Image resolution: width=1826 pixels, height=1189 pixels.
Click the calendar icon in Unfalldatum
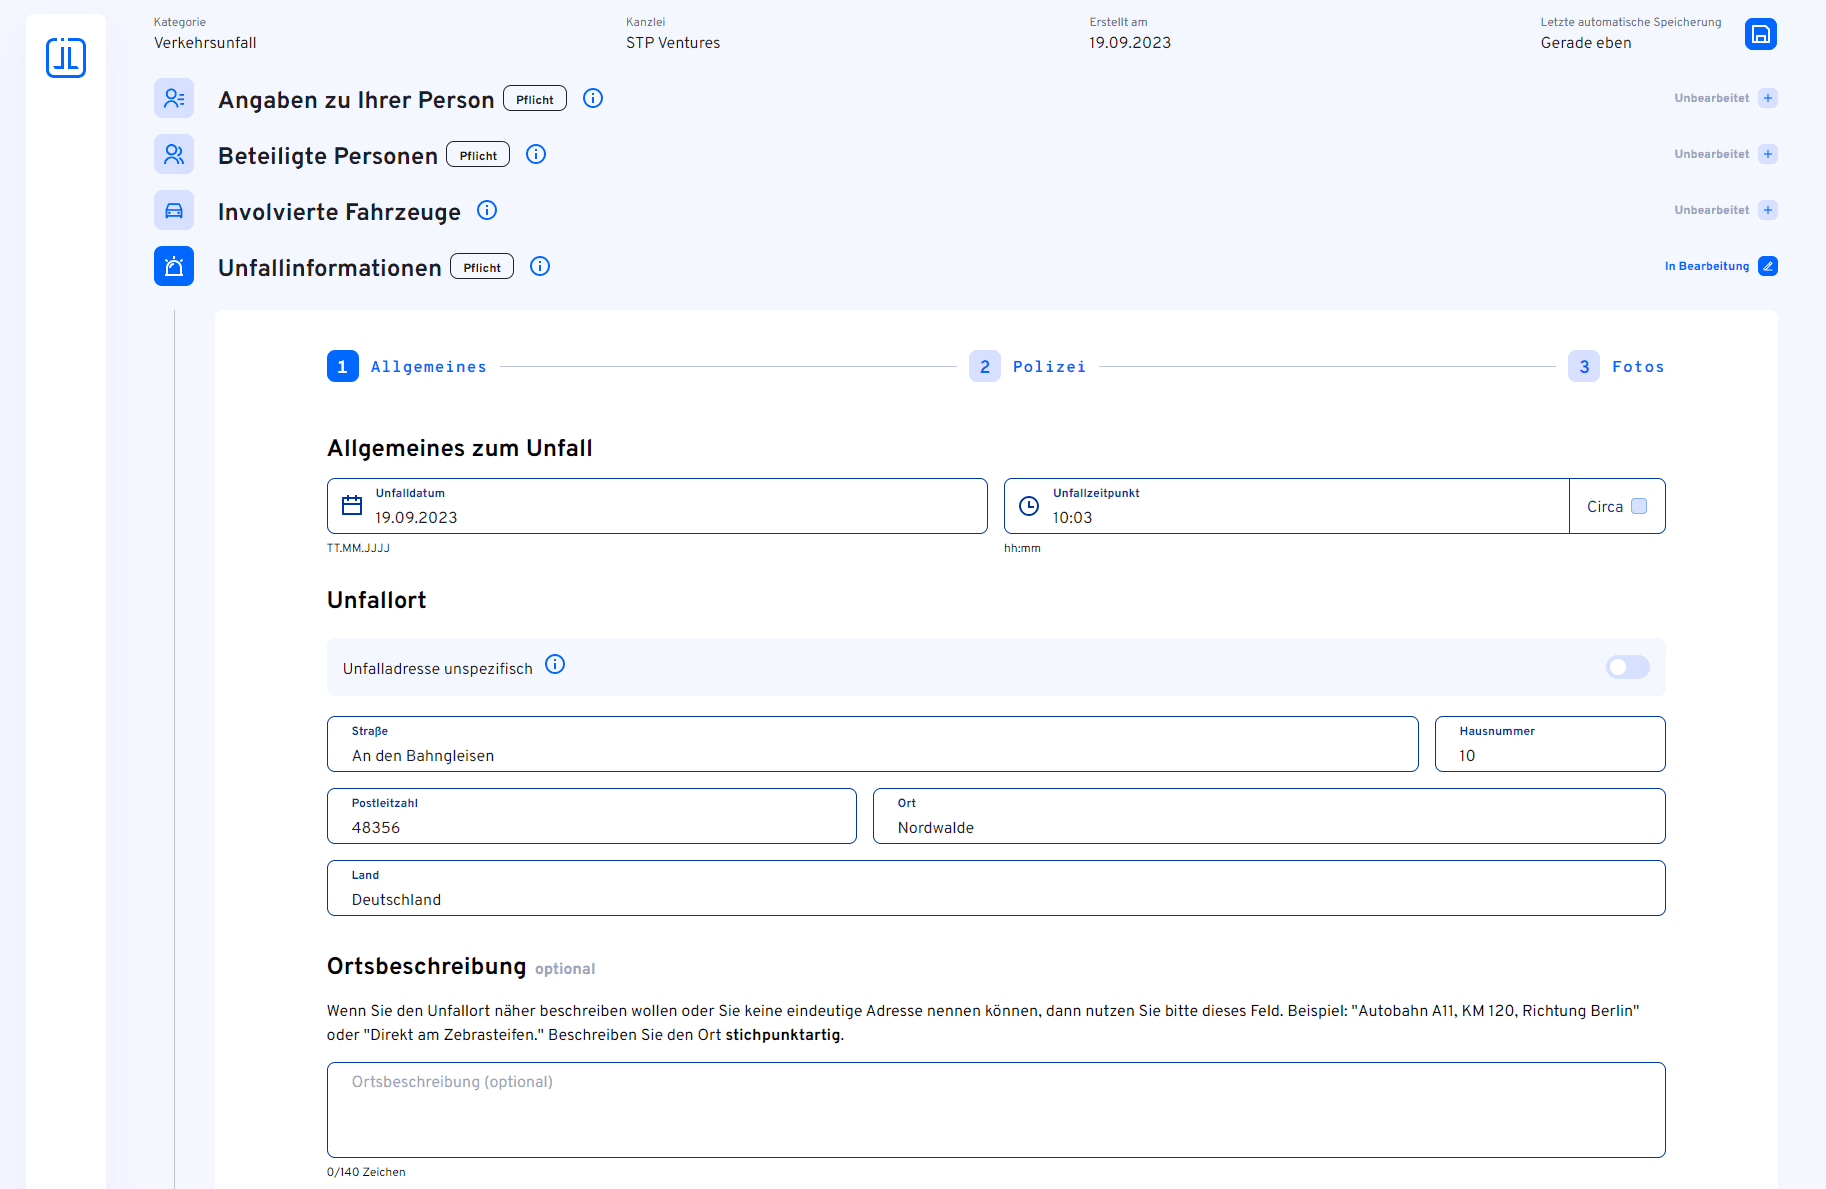tap(352, 505)
